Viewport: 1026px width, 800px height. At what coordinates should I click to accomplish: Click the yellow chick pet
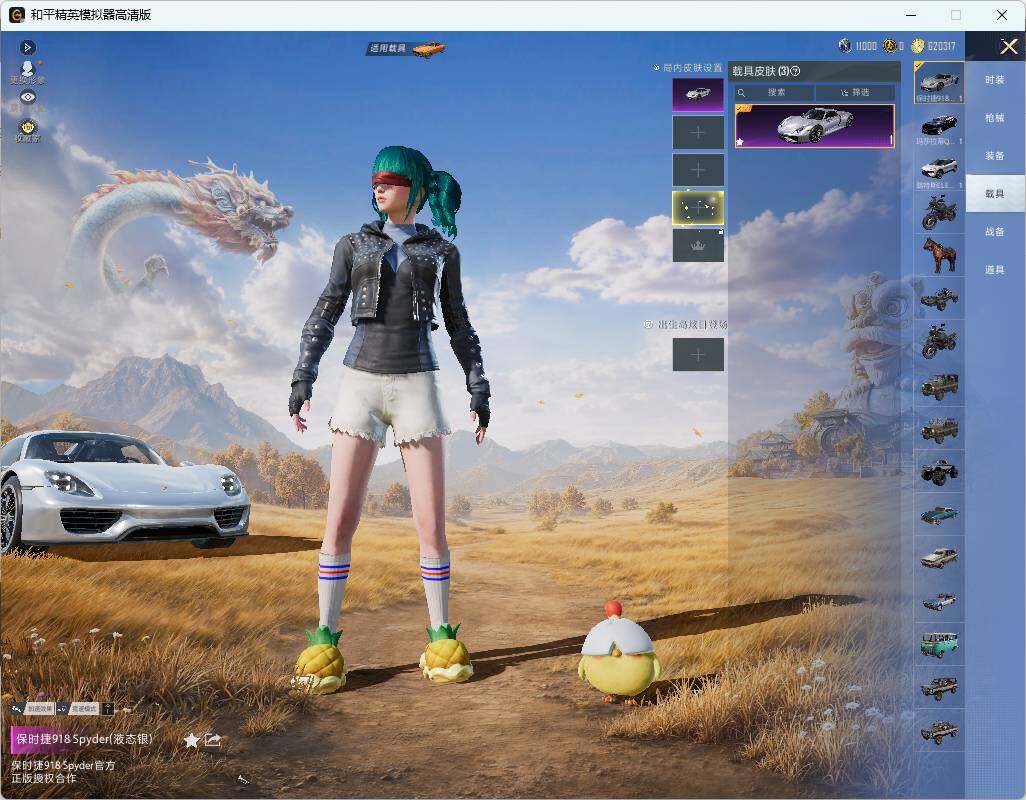click(618, 652)
